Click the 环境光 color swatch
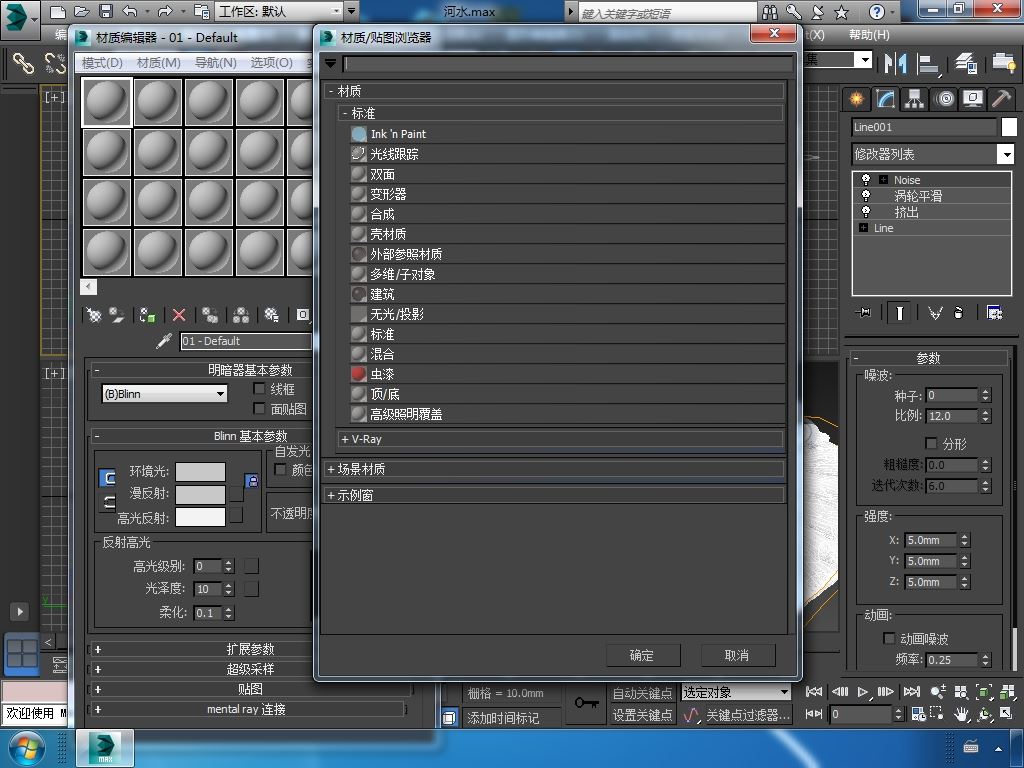This screenshot has width=1024, height=768. (x=200, y=472)
